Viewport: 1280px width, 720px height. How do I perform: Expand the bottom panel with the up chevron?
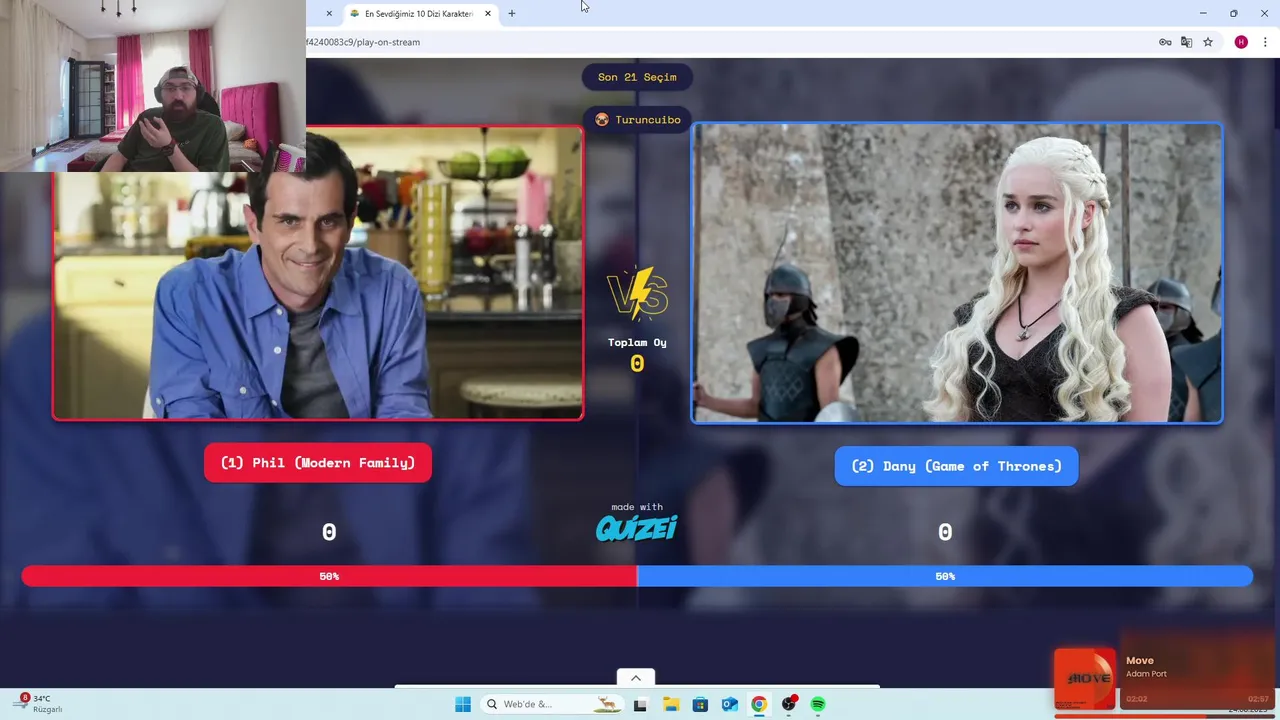click(636, 678)
